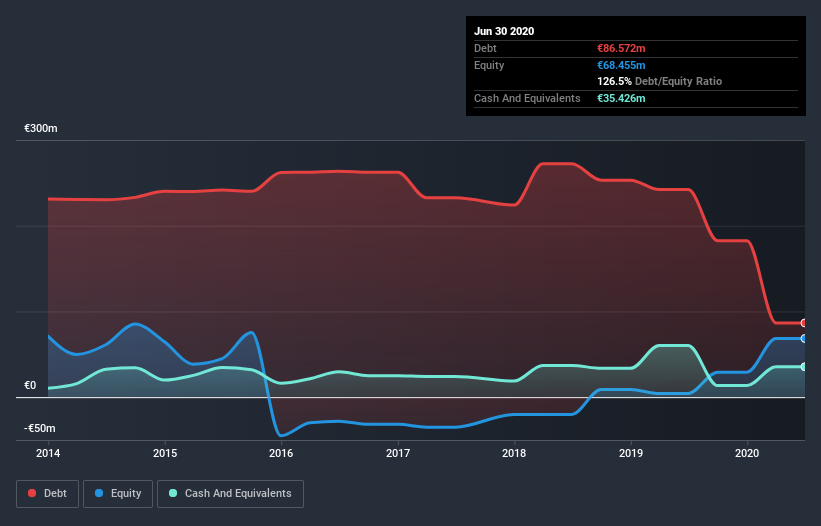Click the teal Cash endpoint marker
821x526 pixels.
pyautogui.click(x=804, y=367)
